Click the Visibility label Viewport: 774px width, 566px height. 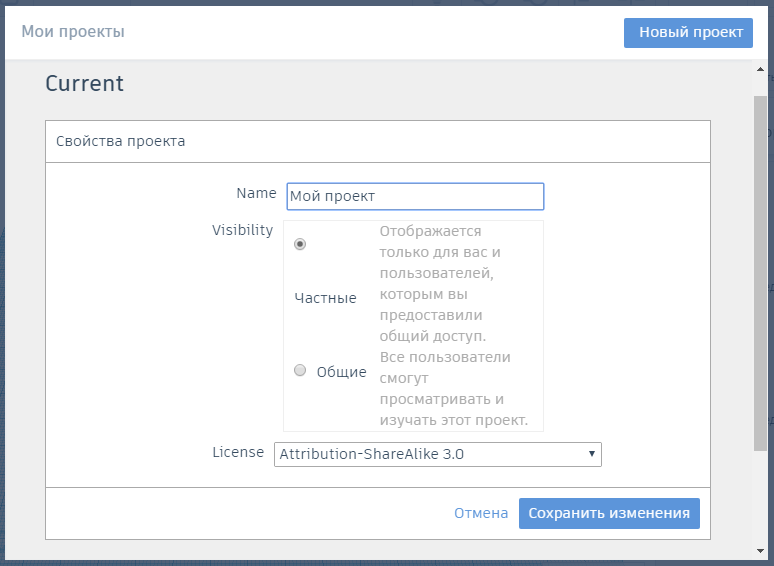(242, 230)
